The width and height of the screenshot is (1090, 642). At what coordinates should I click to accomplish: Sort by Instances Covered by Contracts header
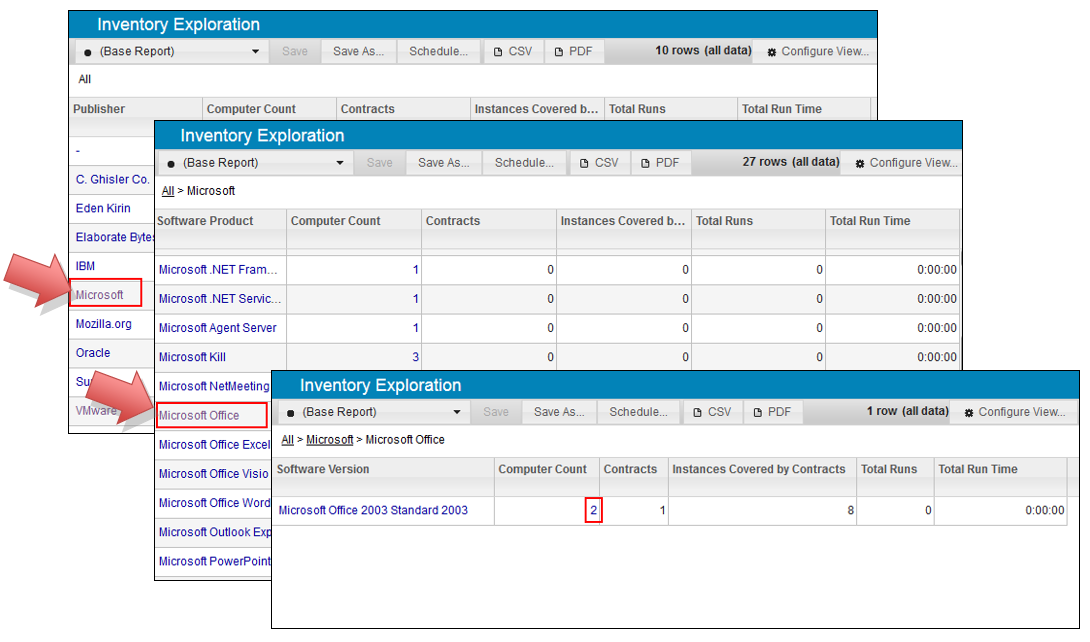759,470
